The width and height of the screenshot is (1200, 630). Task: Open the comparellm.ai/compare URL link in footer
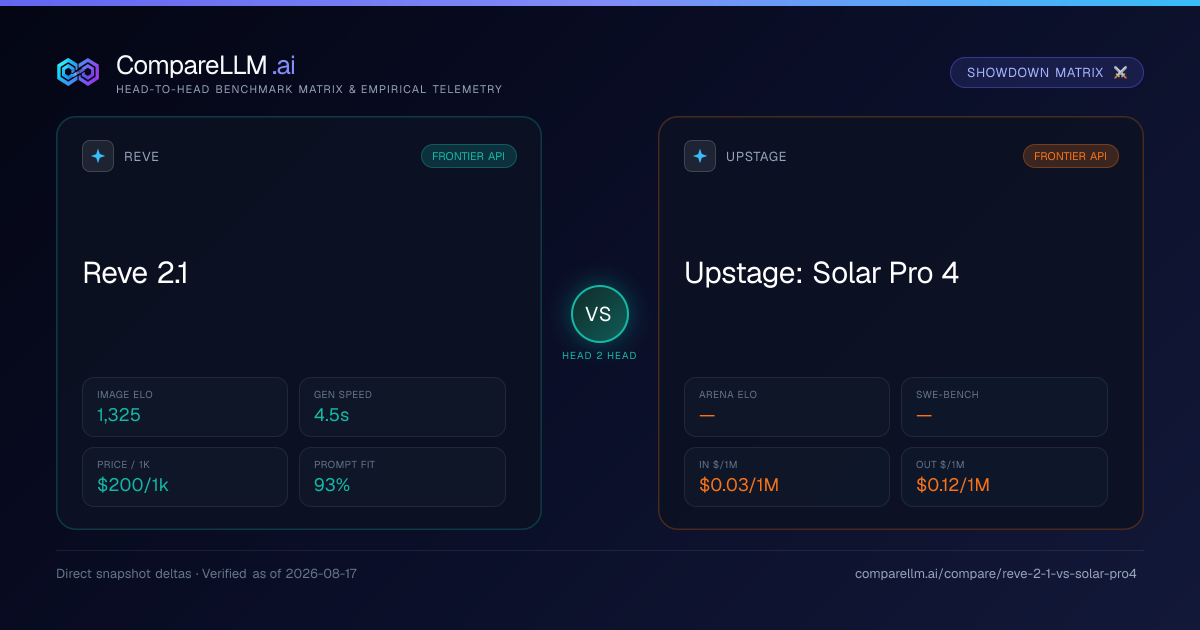pyautogui.click(x=996, y=574)
